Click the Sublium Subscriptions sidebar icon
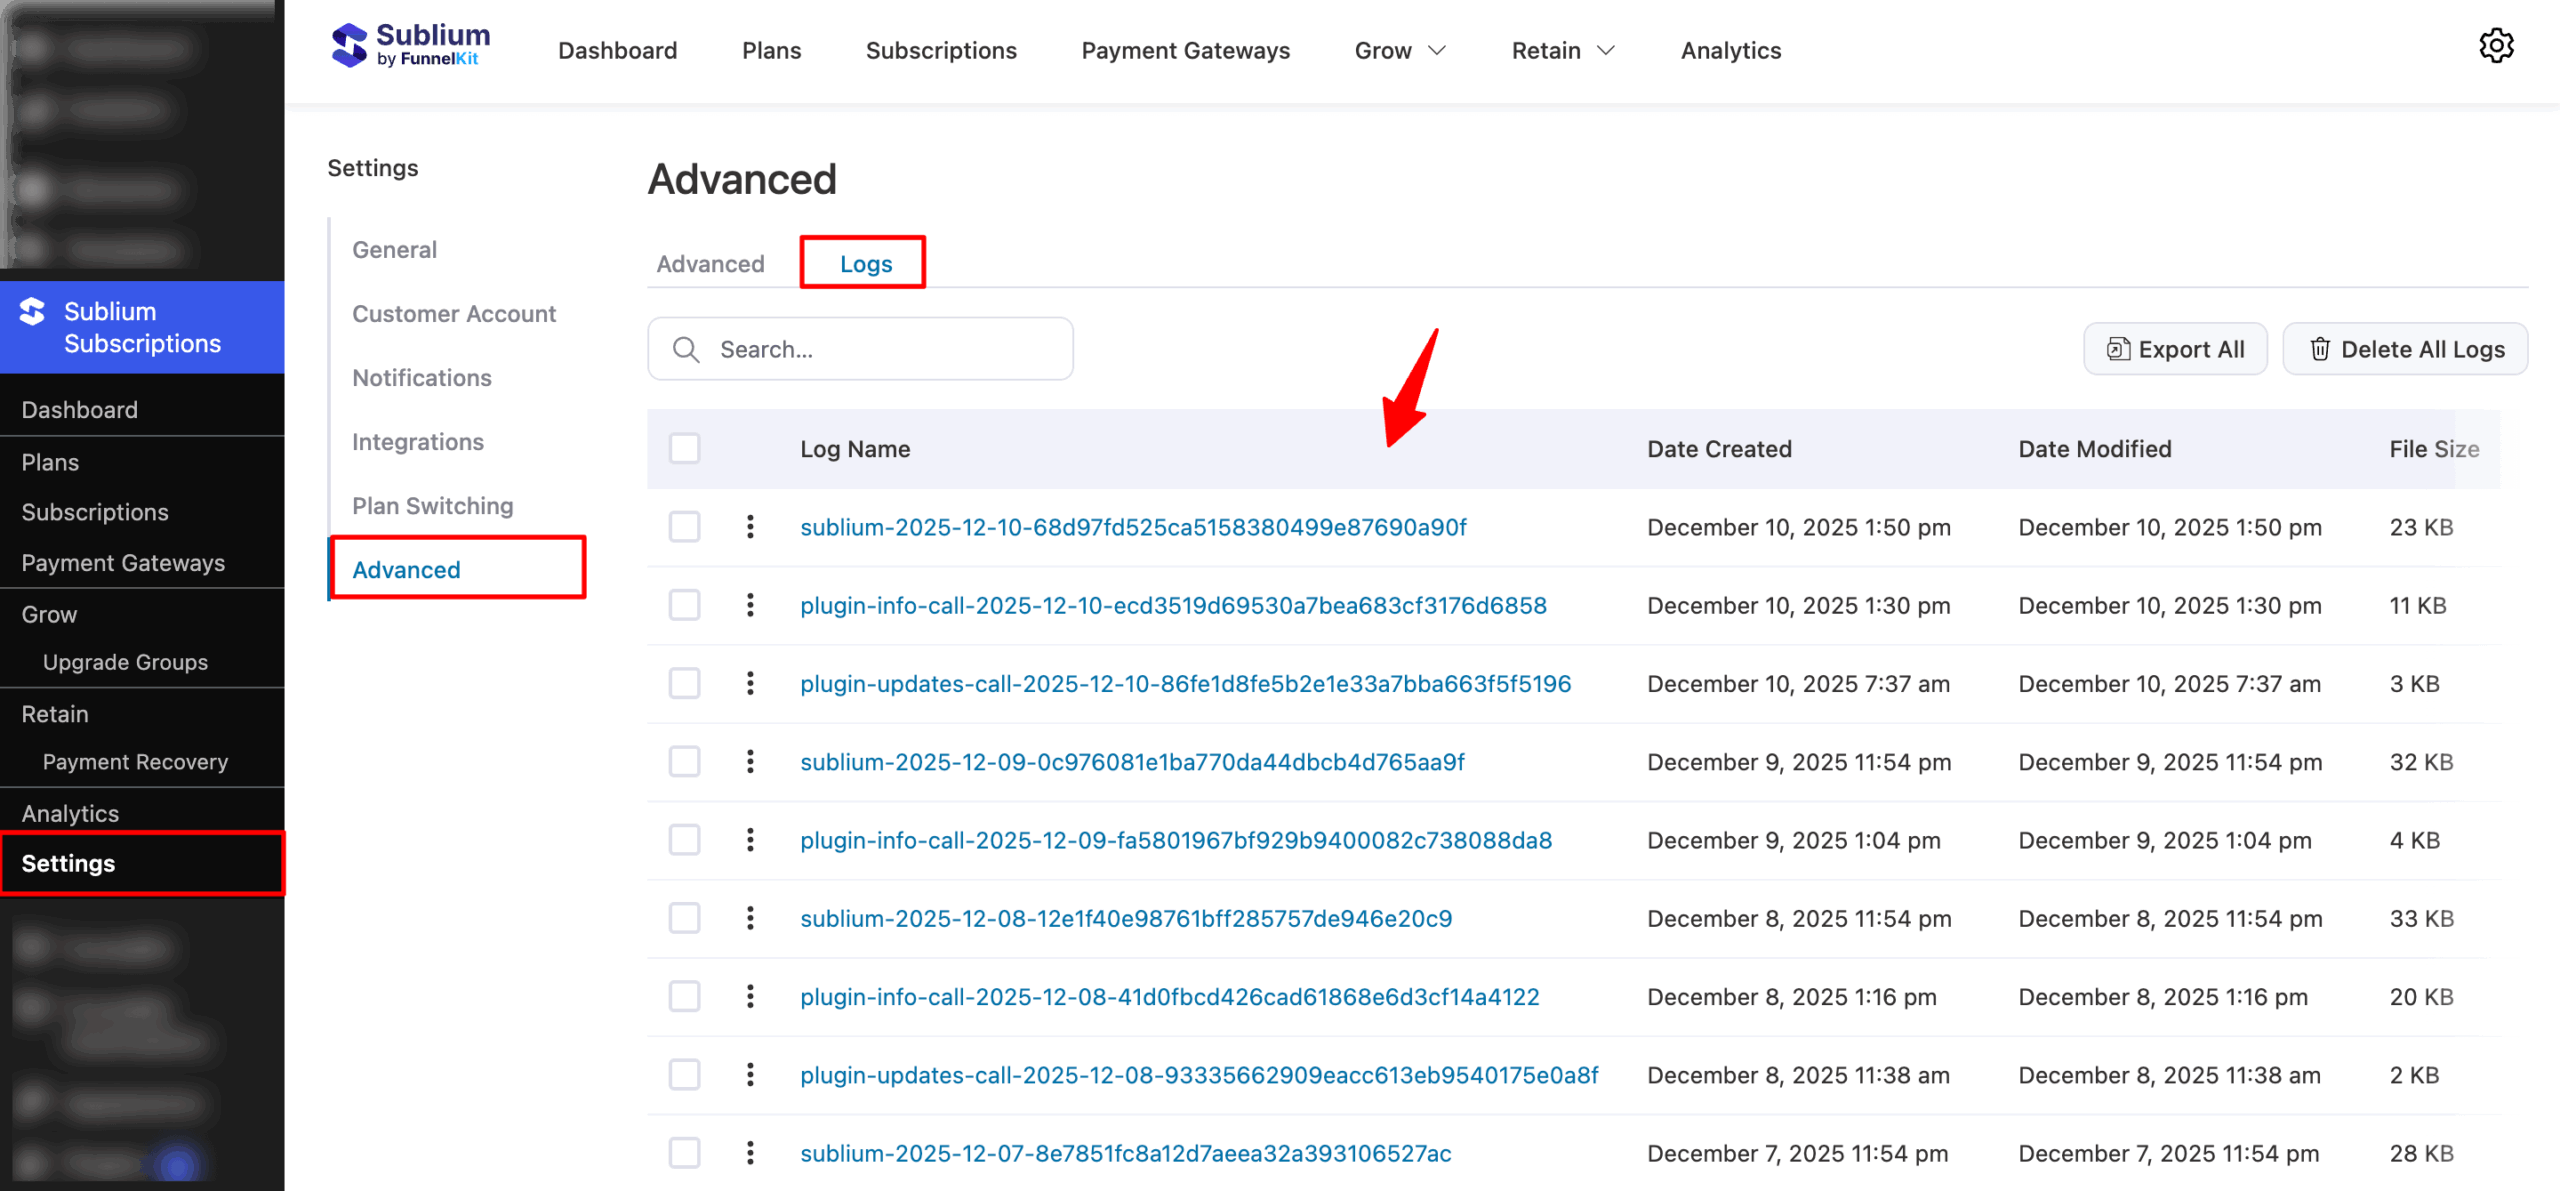 point(33,312)
